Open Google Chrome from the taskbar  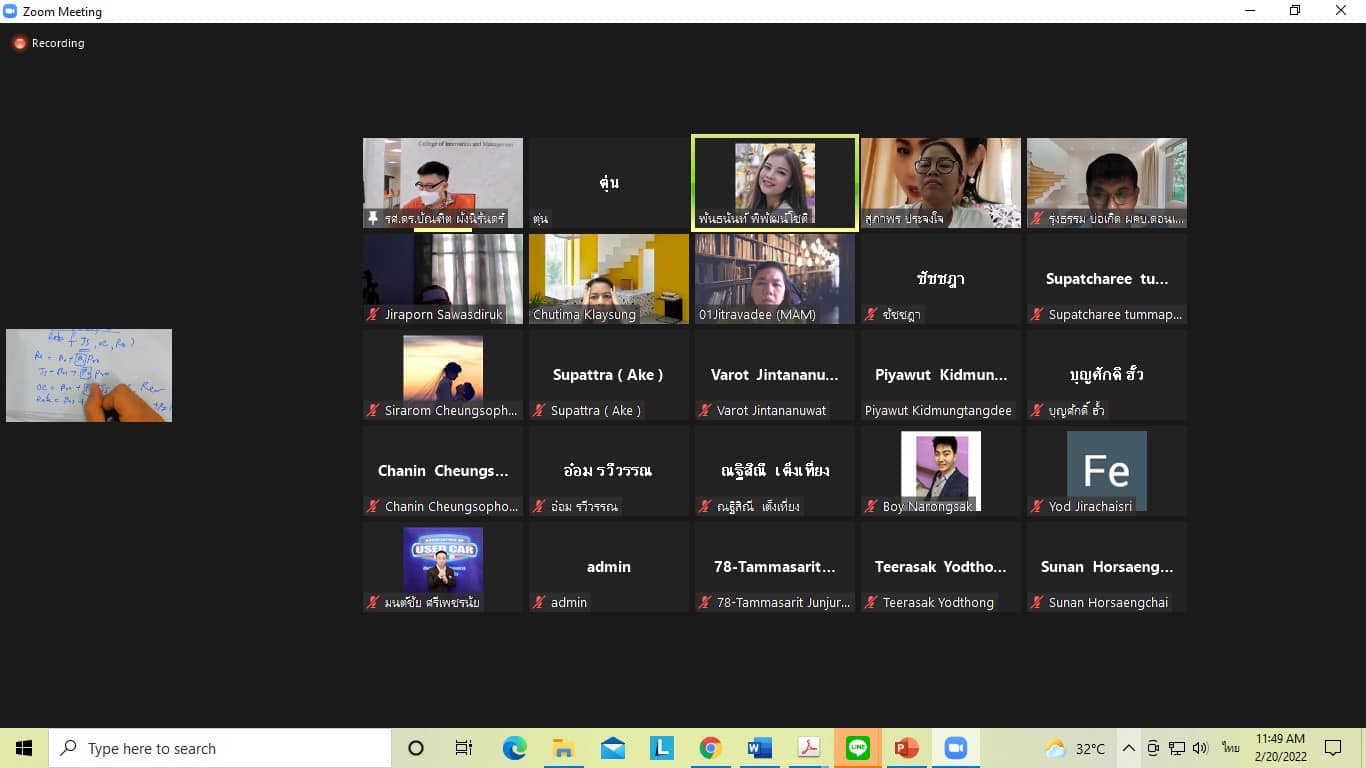click(x=710, y=748)
